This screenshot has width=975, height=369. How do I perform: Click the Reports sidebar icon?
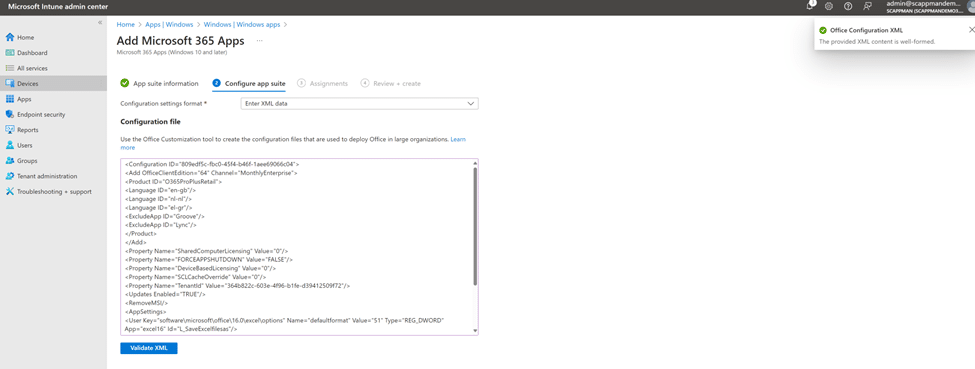10,130
